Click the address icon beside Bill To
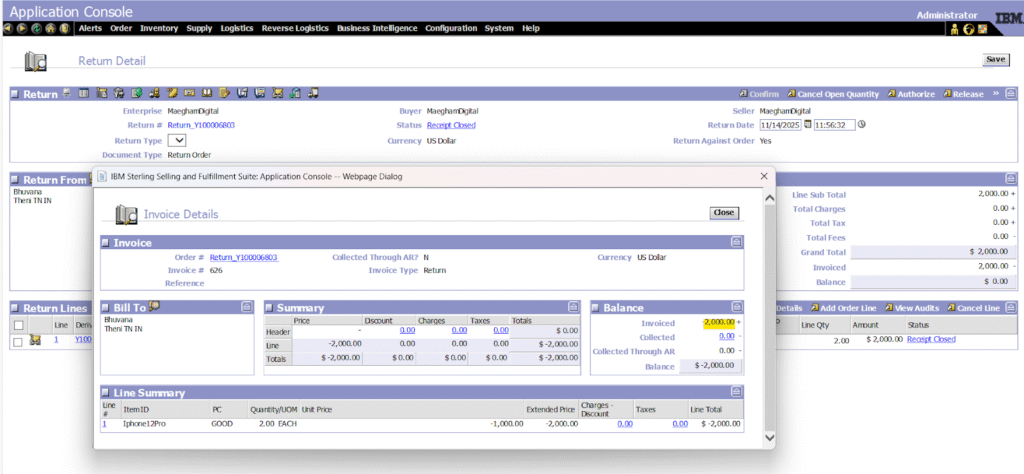Image resolution: width=1024 pixels, height=474 pixels. pos(154,306)
